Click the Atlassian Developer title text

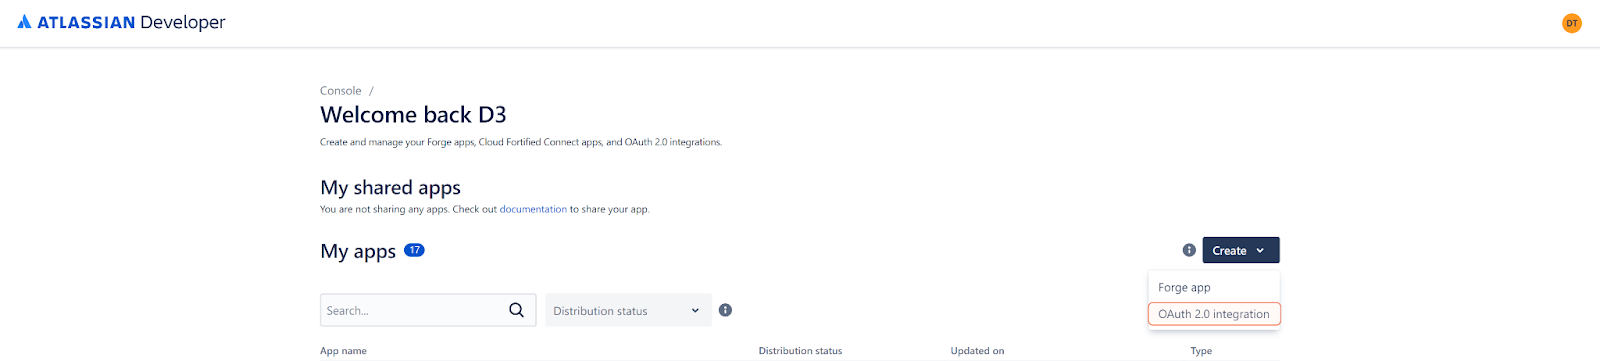pyautogui.click(x=131, y=22)
